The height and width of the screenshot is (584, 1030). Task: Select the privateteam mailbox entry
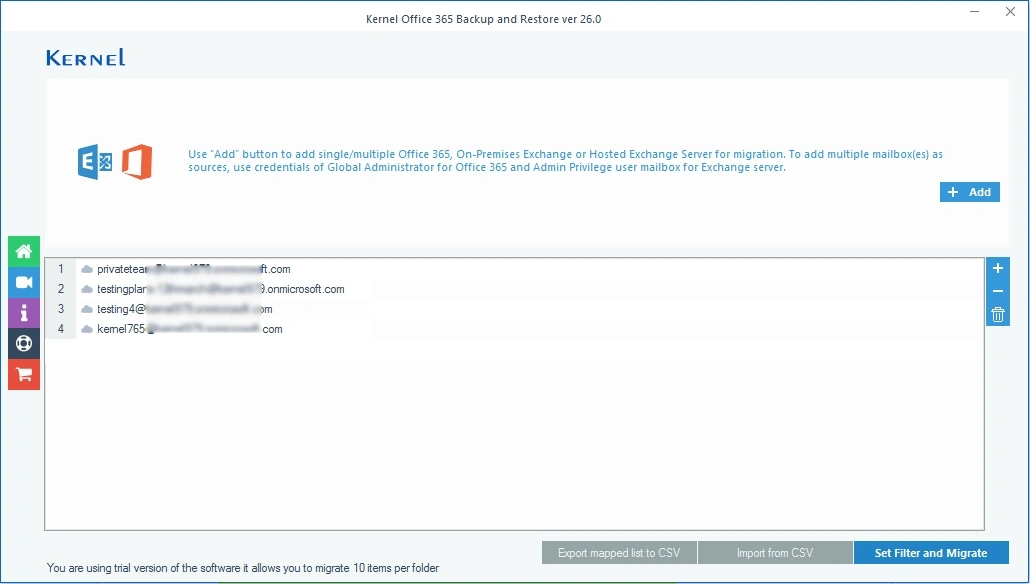pos(194,269)
